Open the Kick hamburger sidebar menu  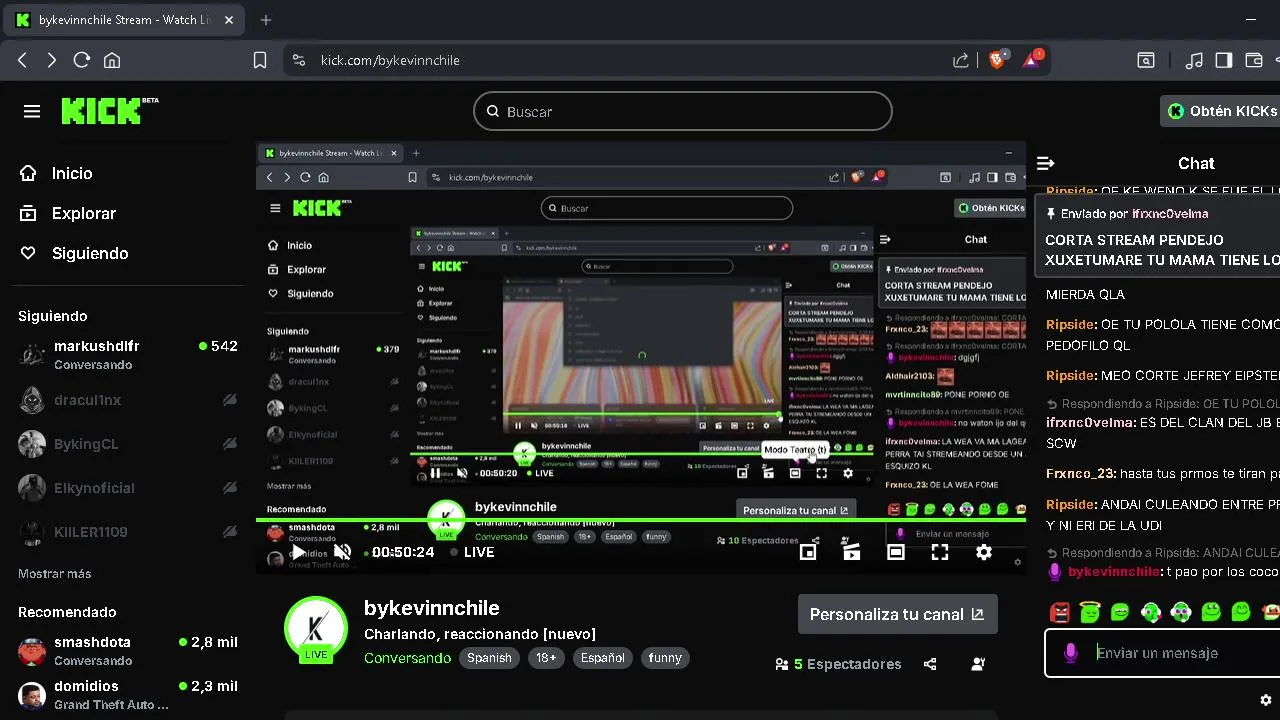click(32, 111)
